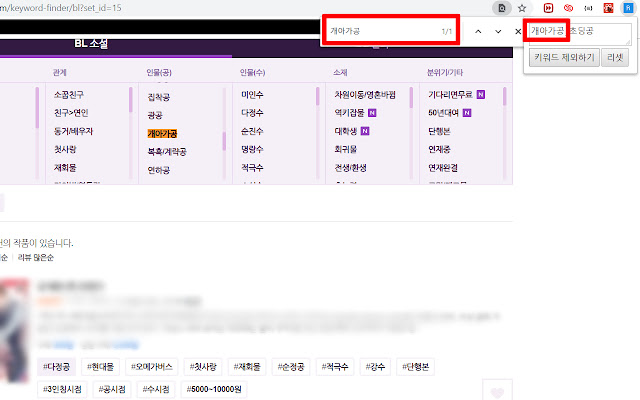The height and width of the screenshot is (400, 640).
Task: Click the #다정공 tag
Action: (x=56, y=367)
